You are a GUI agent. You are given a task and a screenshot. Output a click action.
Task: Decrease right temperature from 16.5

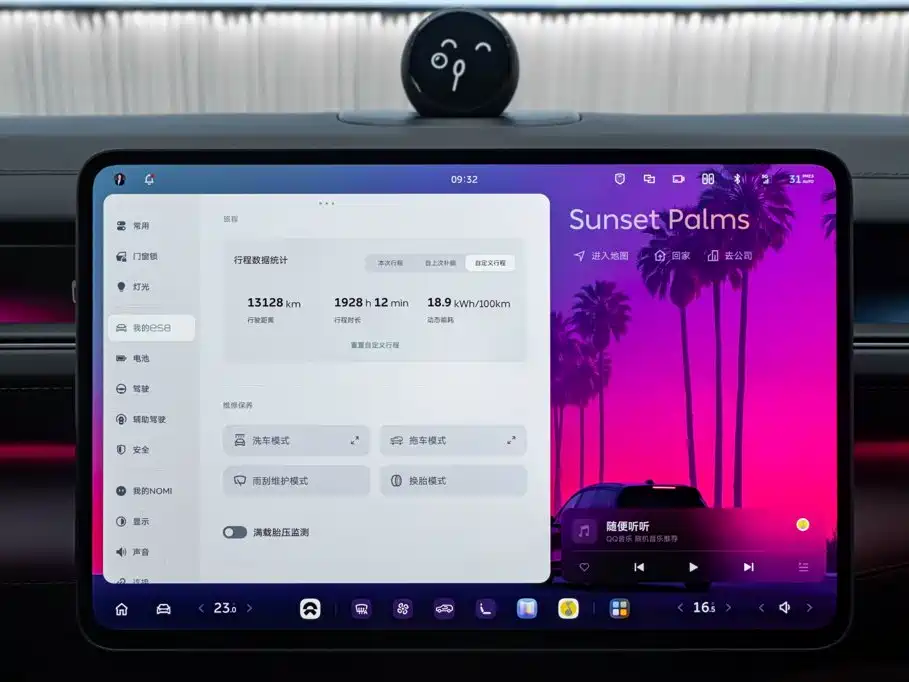click(680, 608)
